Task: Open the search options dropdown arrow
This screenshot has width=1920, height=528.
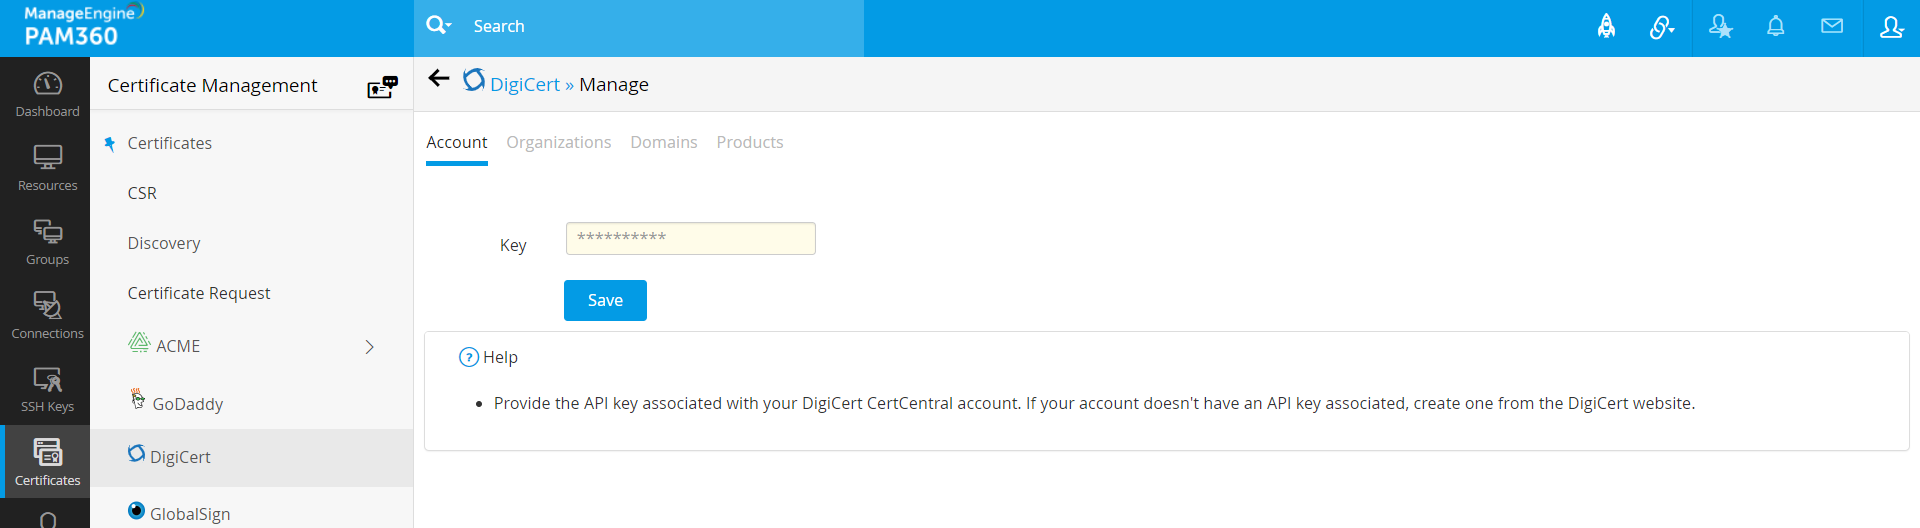Action: tap(439, 25)
